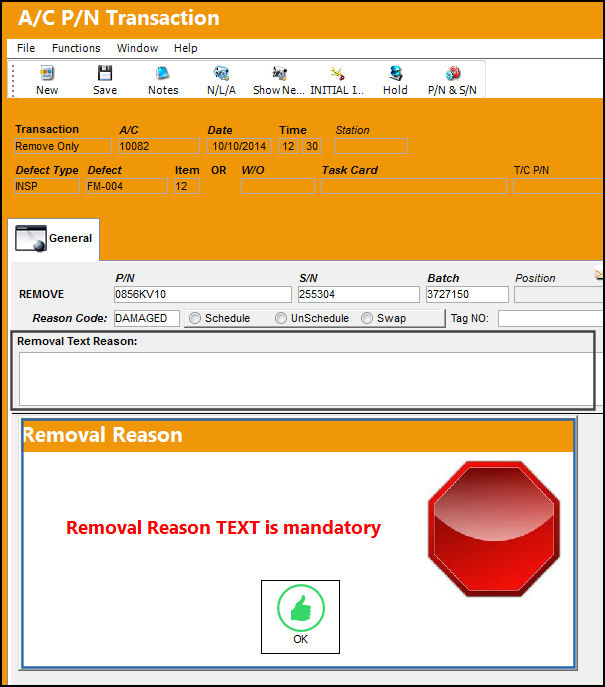Click the Item field showing 12

[187, 186]
